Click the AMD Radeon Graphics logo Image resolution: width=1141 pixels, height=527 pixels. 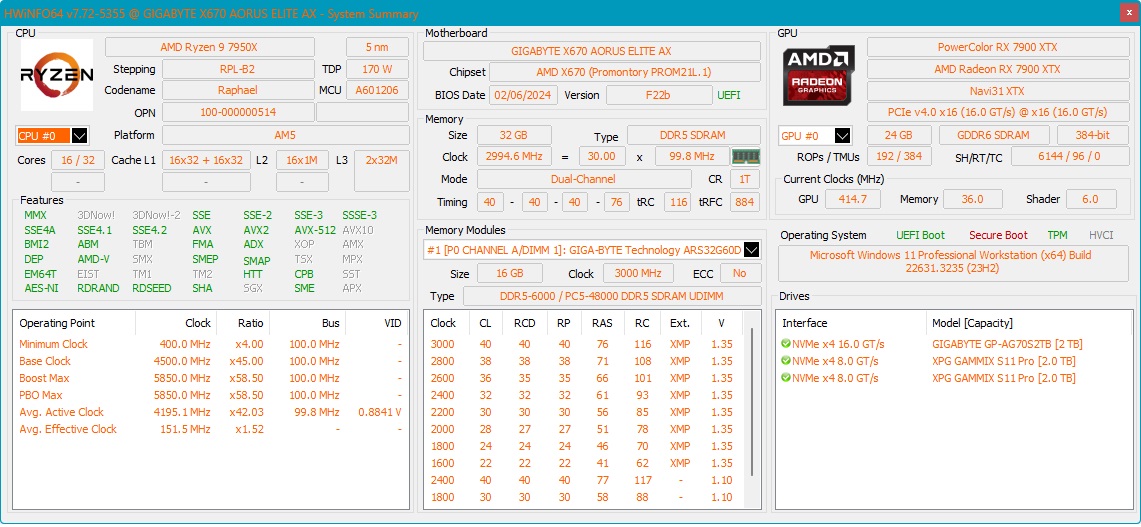pyautogui.click(x=817, y=75)
